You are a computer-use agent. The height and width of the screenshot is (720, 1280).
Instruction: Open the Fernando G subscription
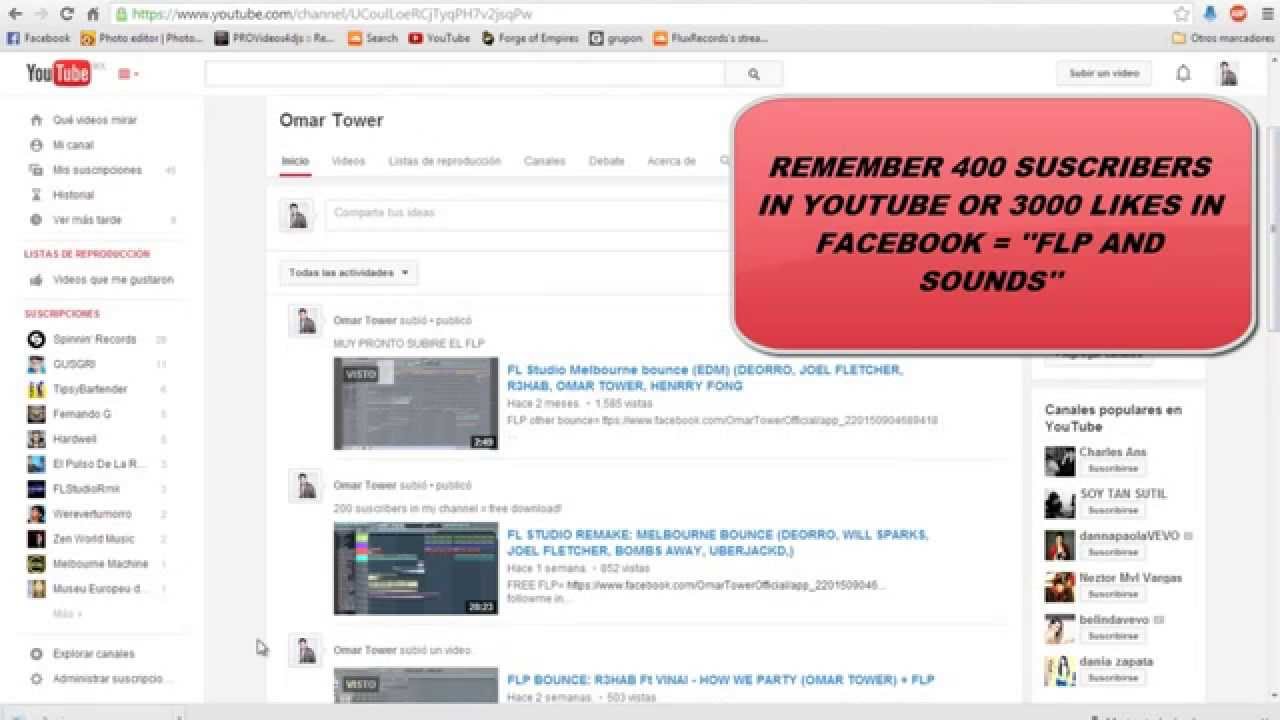click(82, 414)
